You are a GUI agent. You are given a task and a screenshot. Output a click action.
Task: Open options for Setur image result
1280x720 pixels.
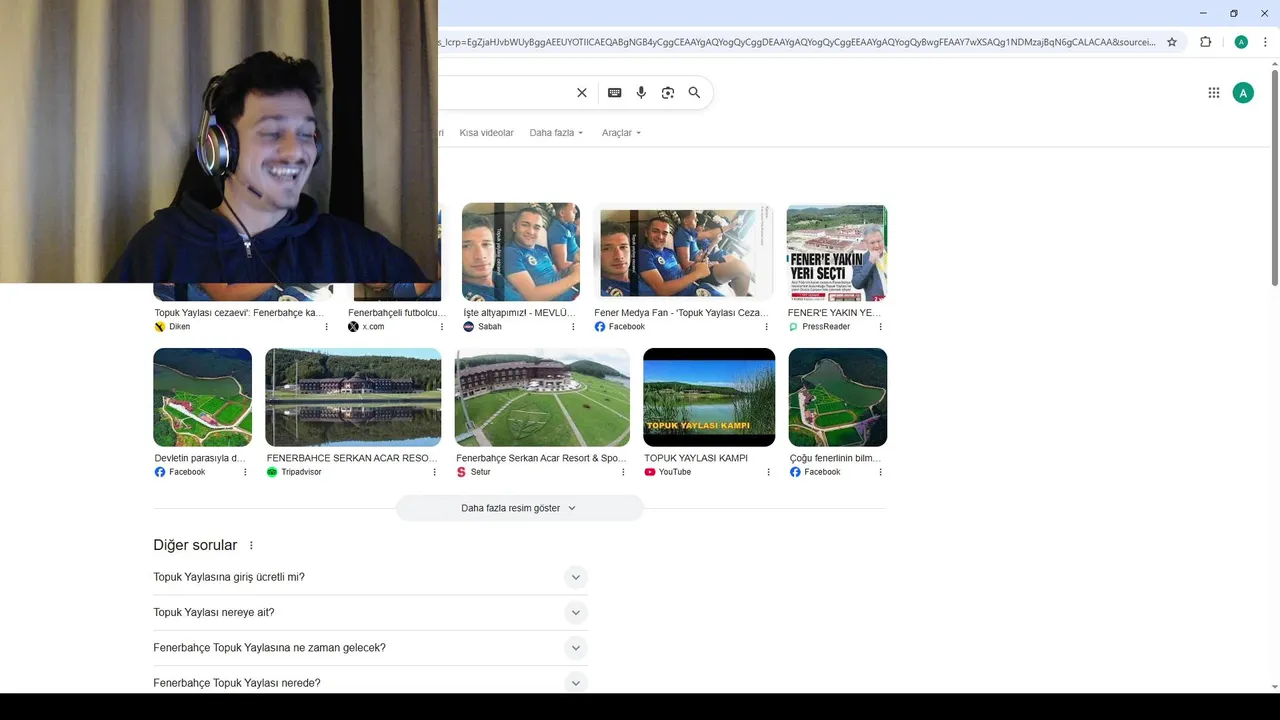623,472
